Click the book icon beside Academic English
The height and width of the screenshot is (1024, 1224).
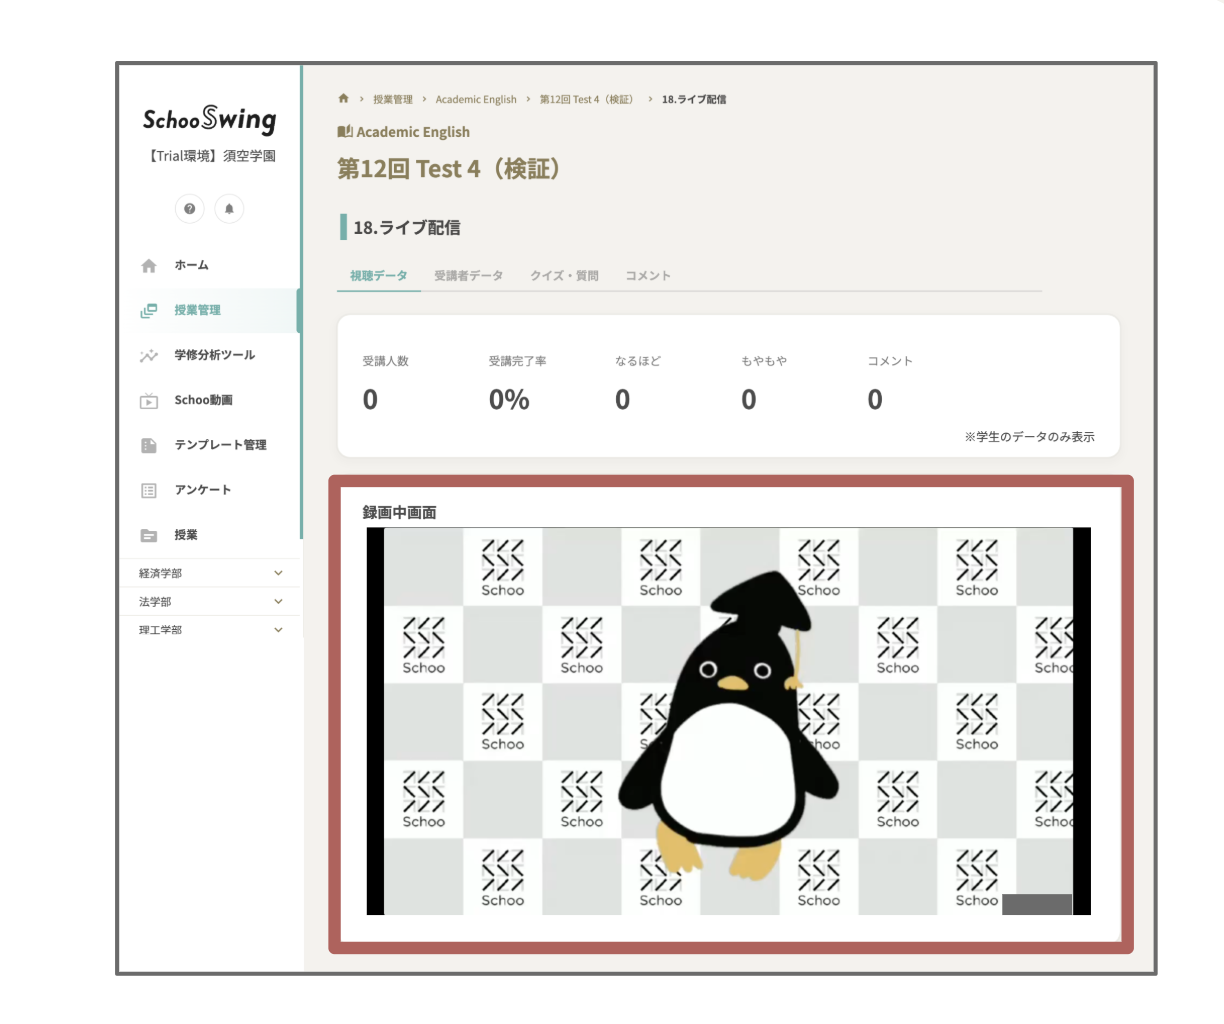point(345,132)
